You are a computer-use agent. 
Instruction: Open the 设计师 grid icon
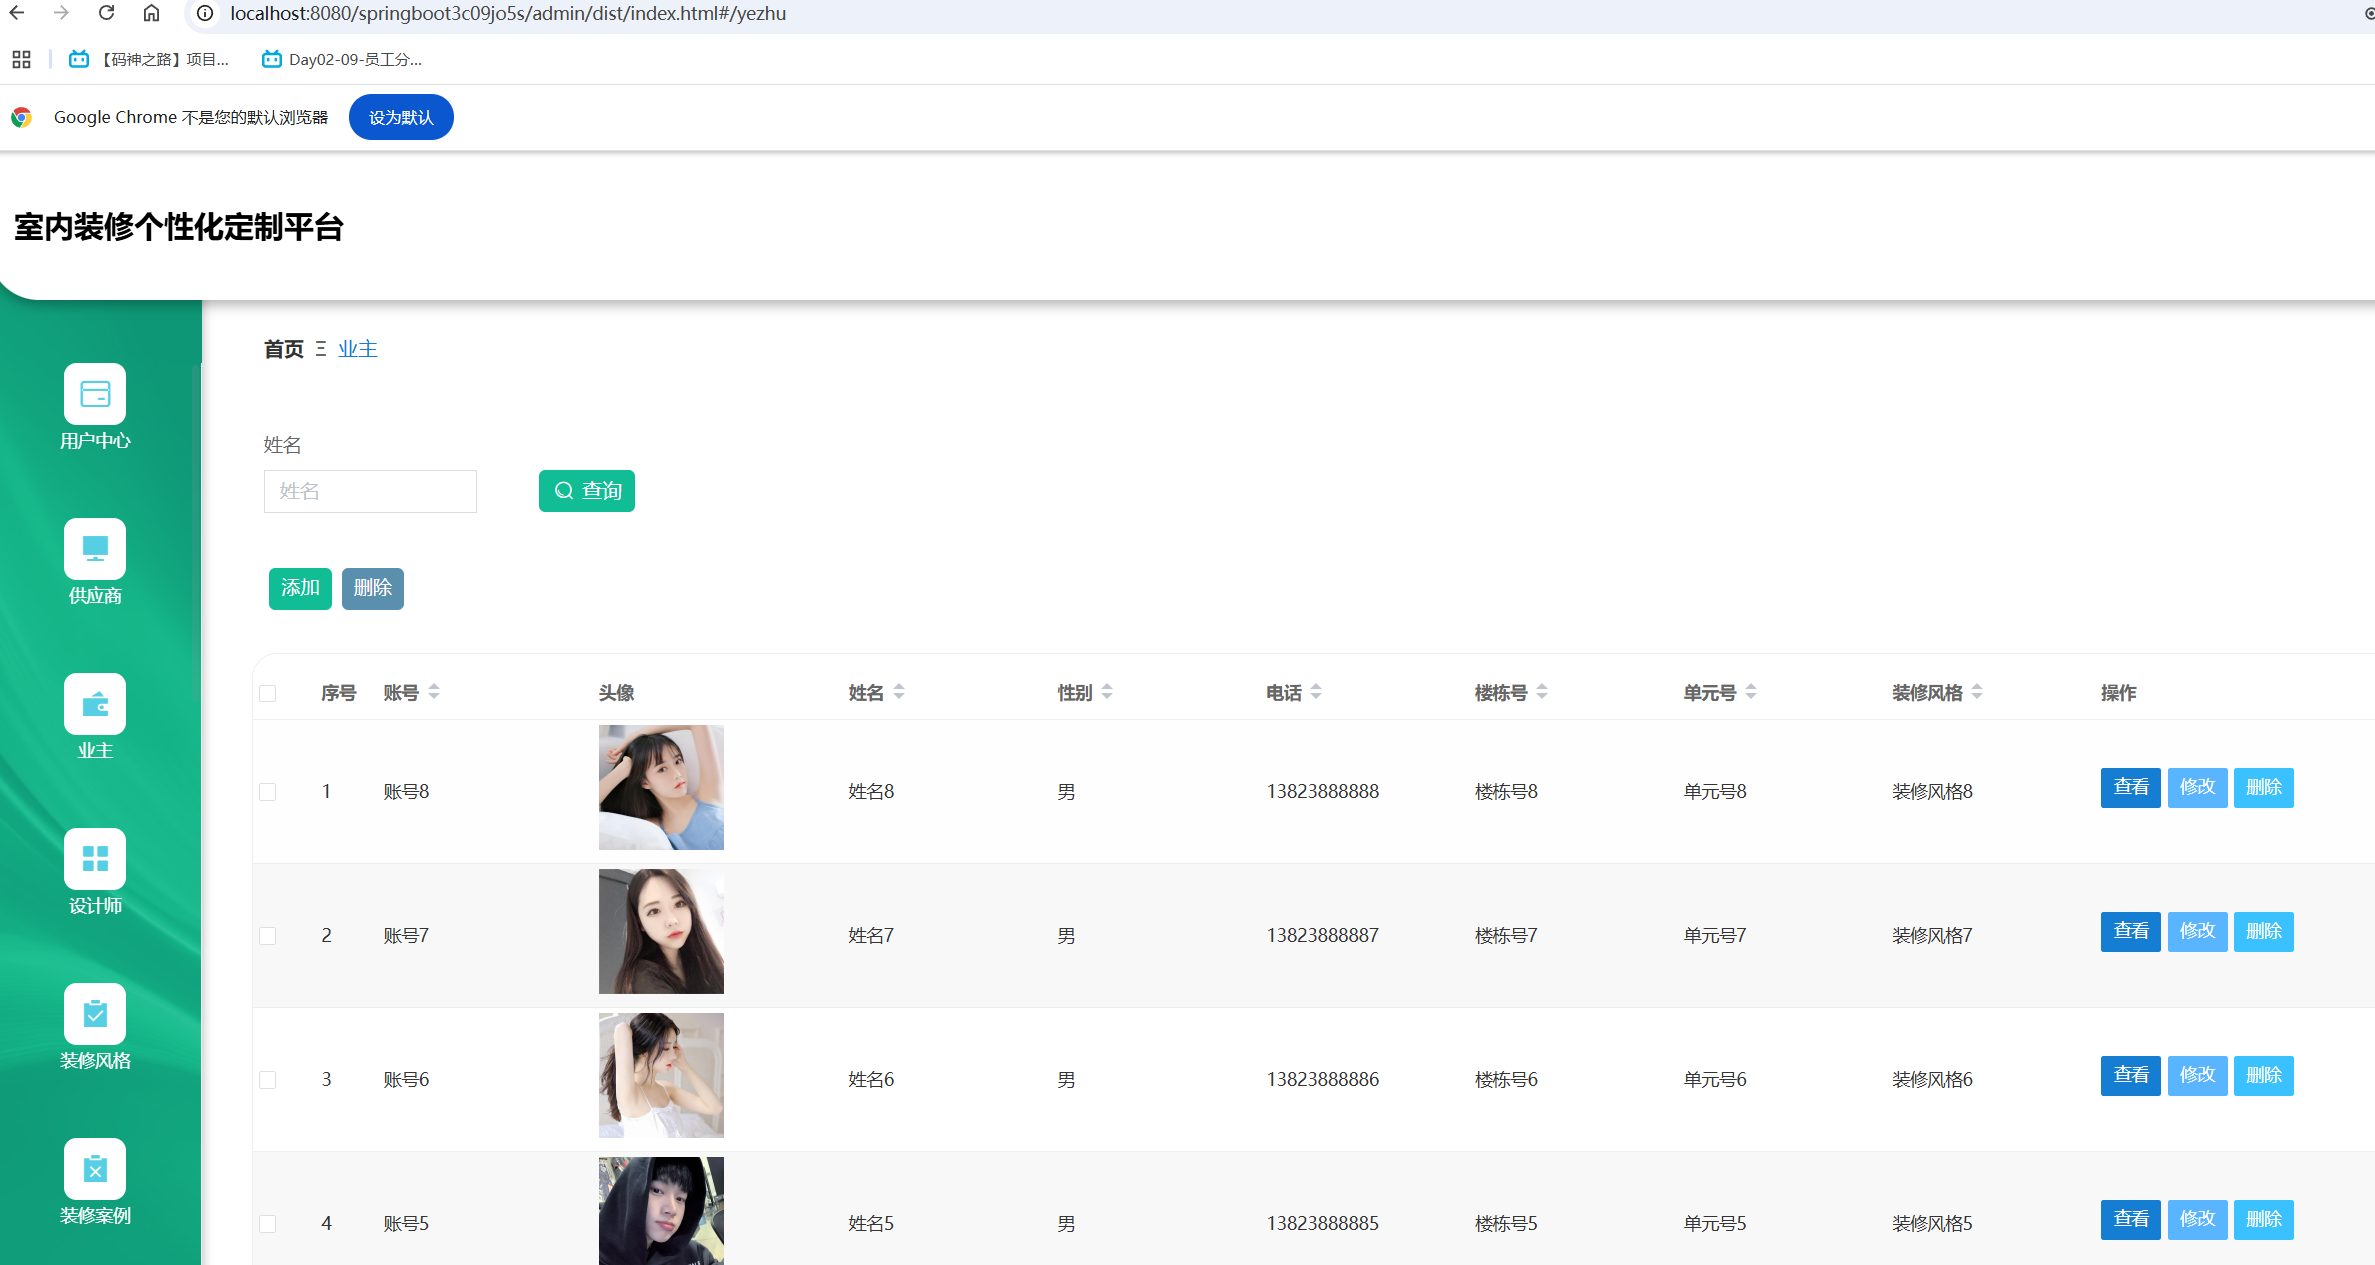coord(95,859)
